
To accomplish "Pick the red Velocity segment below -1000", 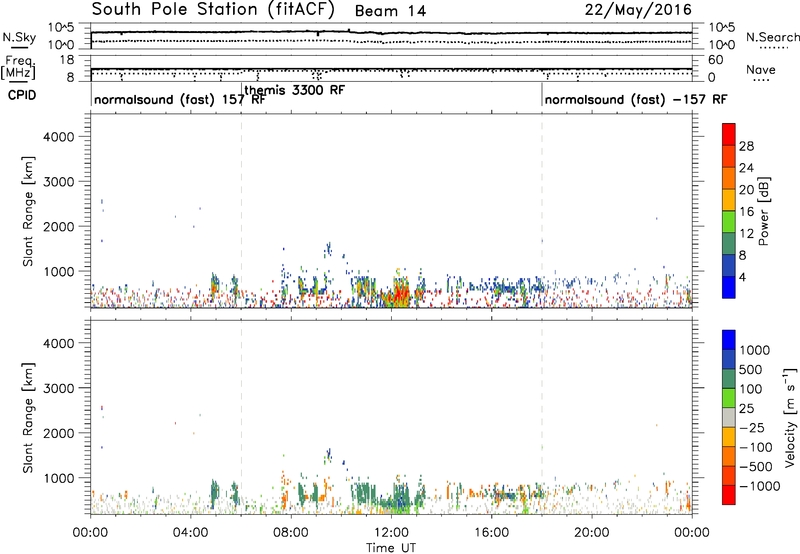I will tap(729, 495).
